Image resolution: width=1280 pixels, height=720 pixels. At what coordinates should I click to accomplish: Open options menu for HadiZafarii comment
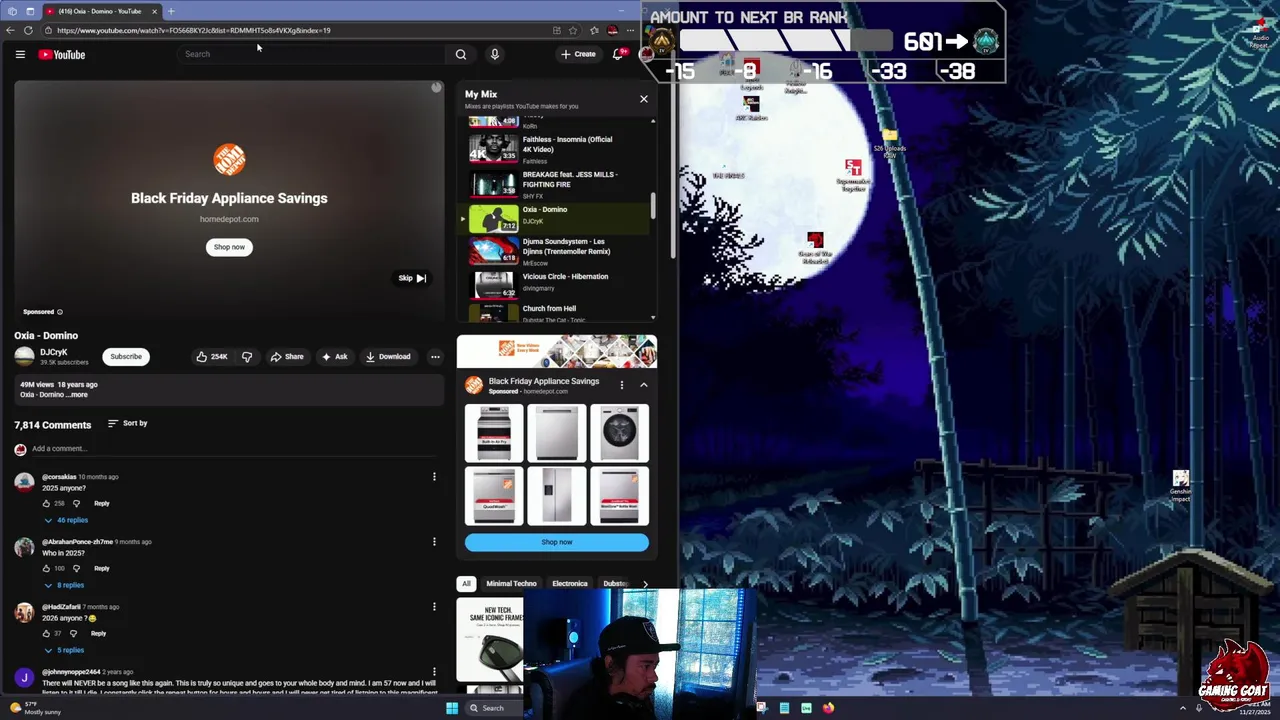(x=434, y=607)
